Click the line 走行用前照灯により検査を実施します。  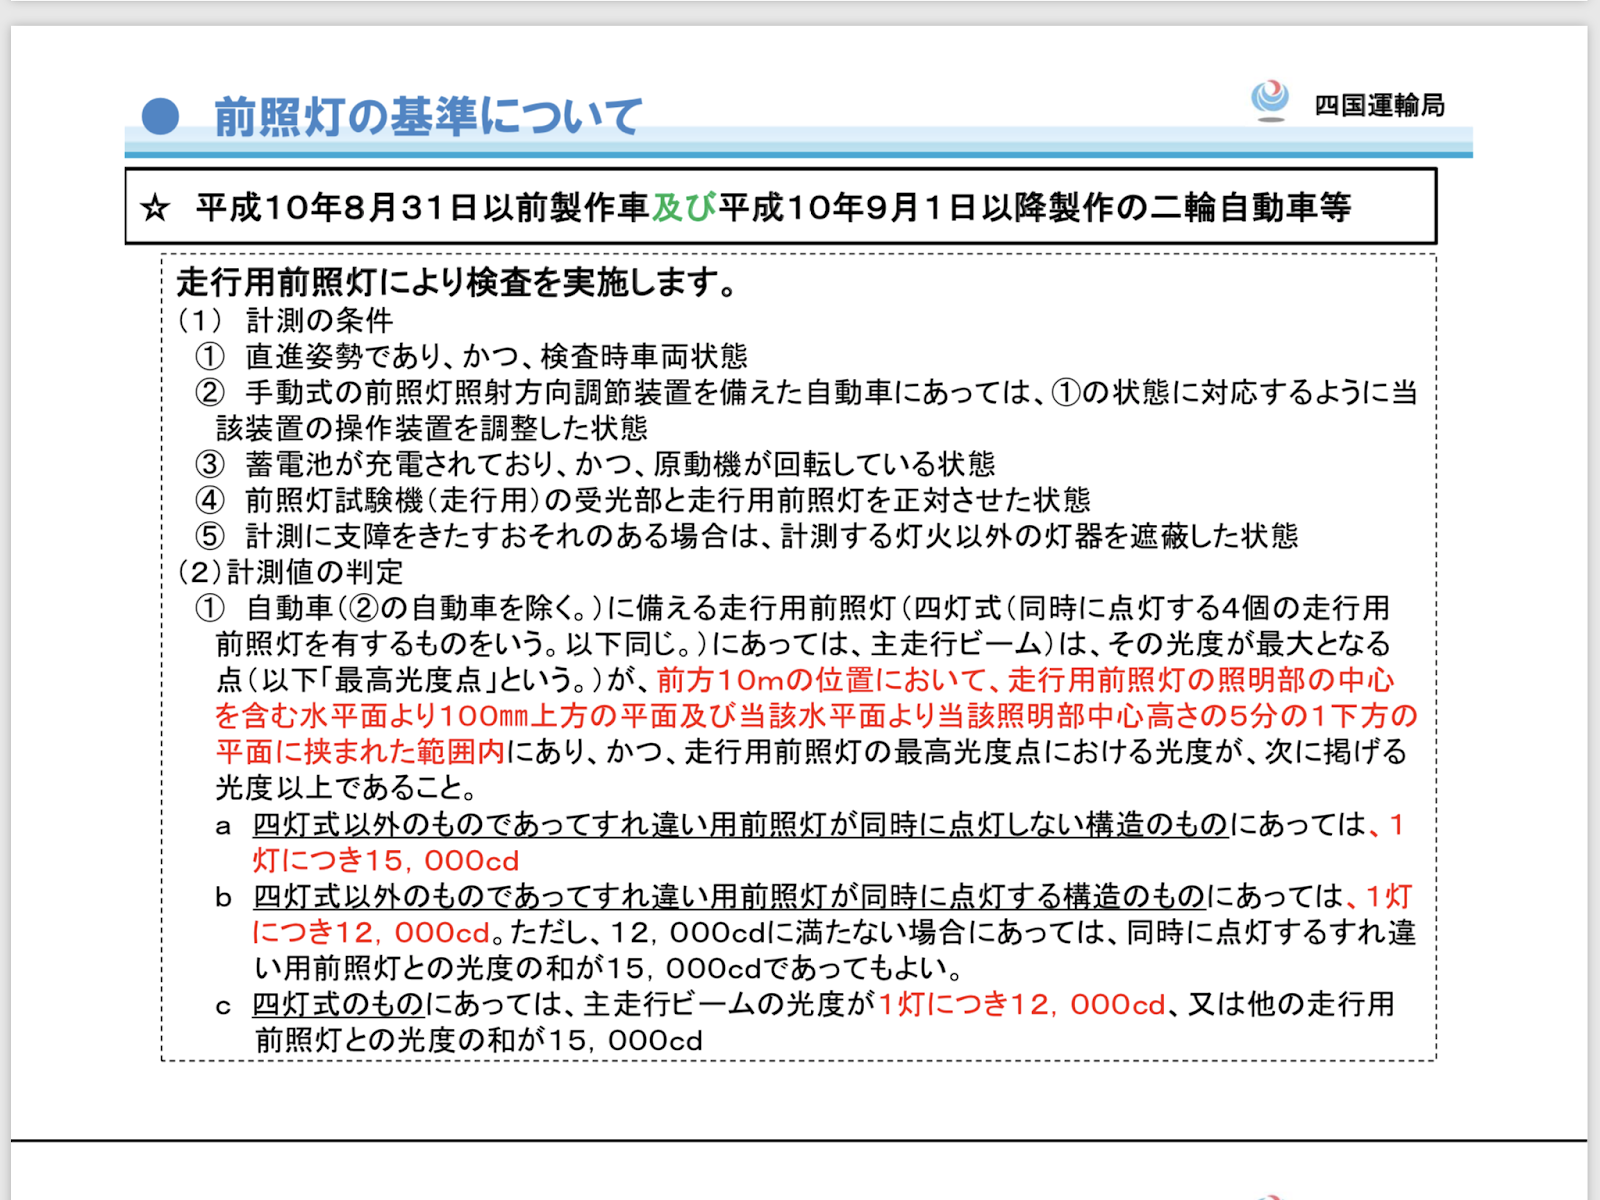(x=458, y=283)
